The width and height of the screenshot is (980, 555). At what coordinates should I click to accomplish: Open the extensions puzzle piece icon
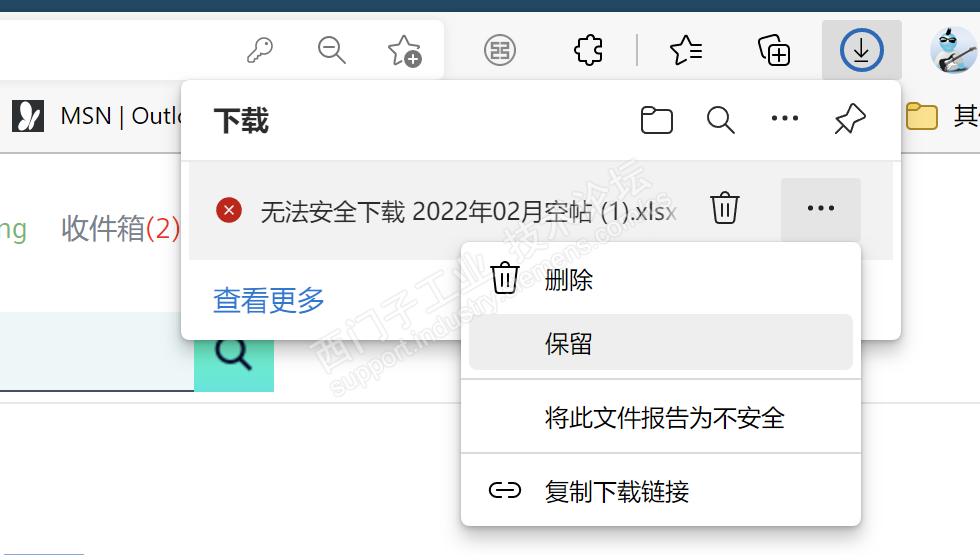coord(588,50)
